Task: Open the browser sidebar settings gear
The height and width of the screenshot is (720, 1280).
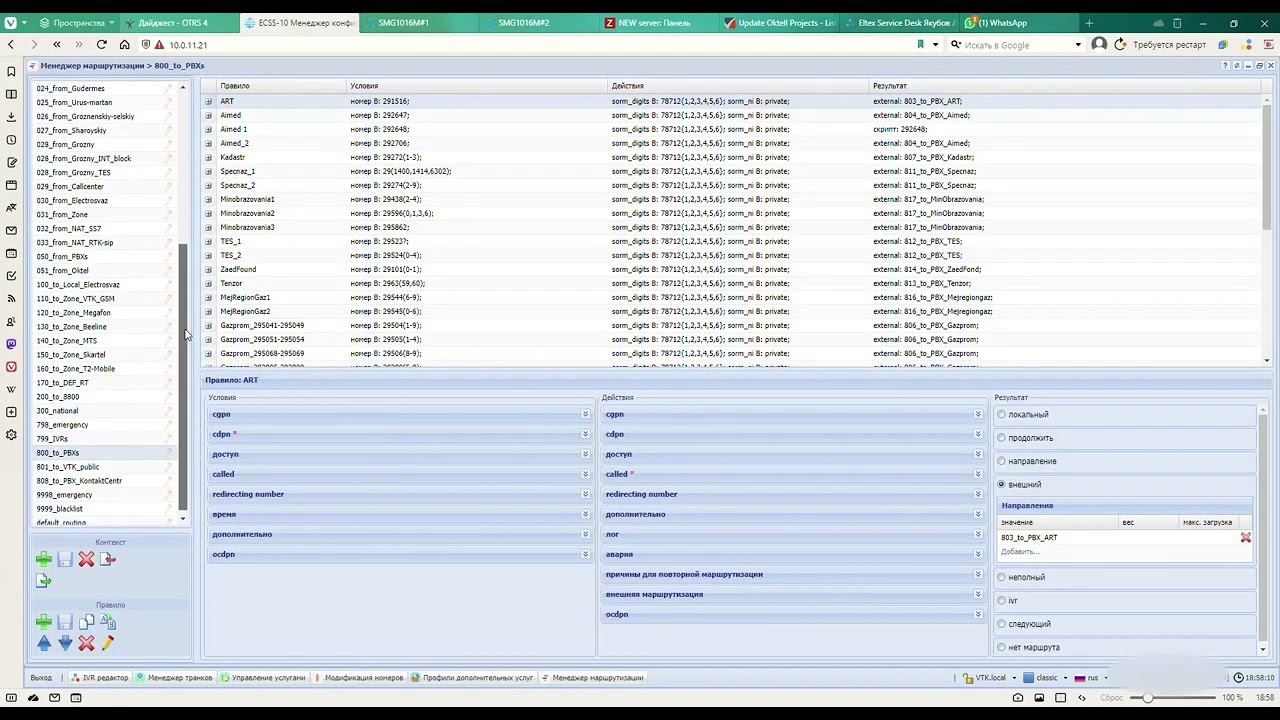Action: tap(11, 435)
